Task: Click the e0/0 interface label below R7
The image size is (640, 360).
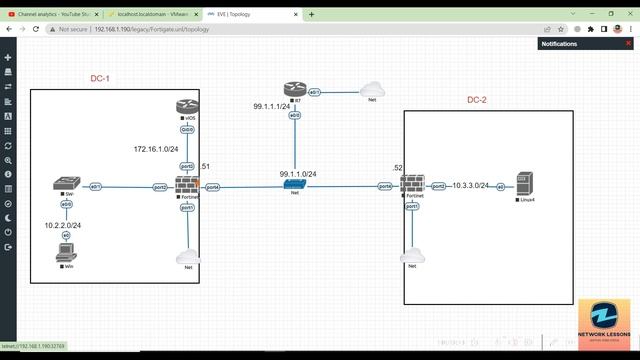Action: click(x=295, y=116)
